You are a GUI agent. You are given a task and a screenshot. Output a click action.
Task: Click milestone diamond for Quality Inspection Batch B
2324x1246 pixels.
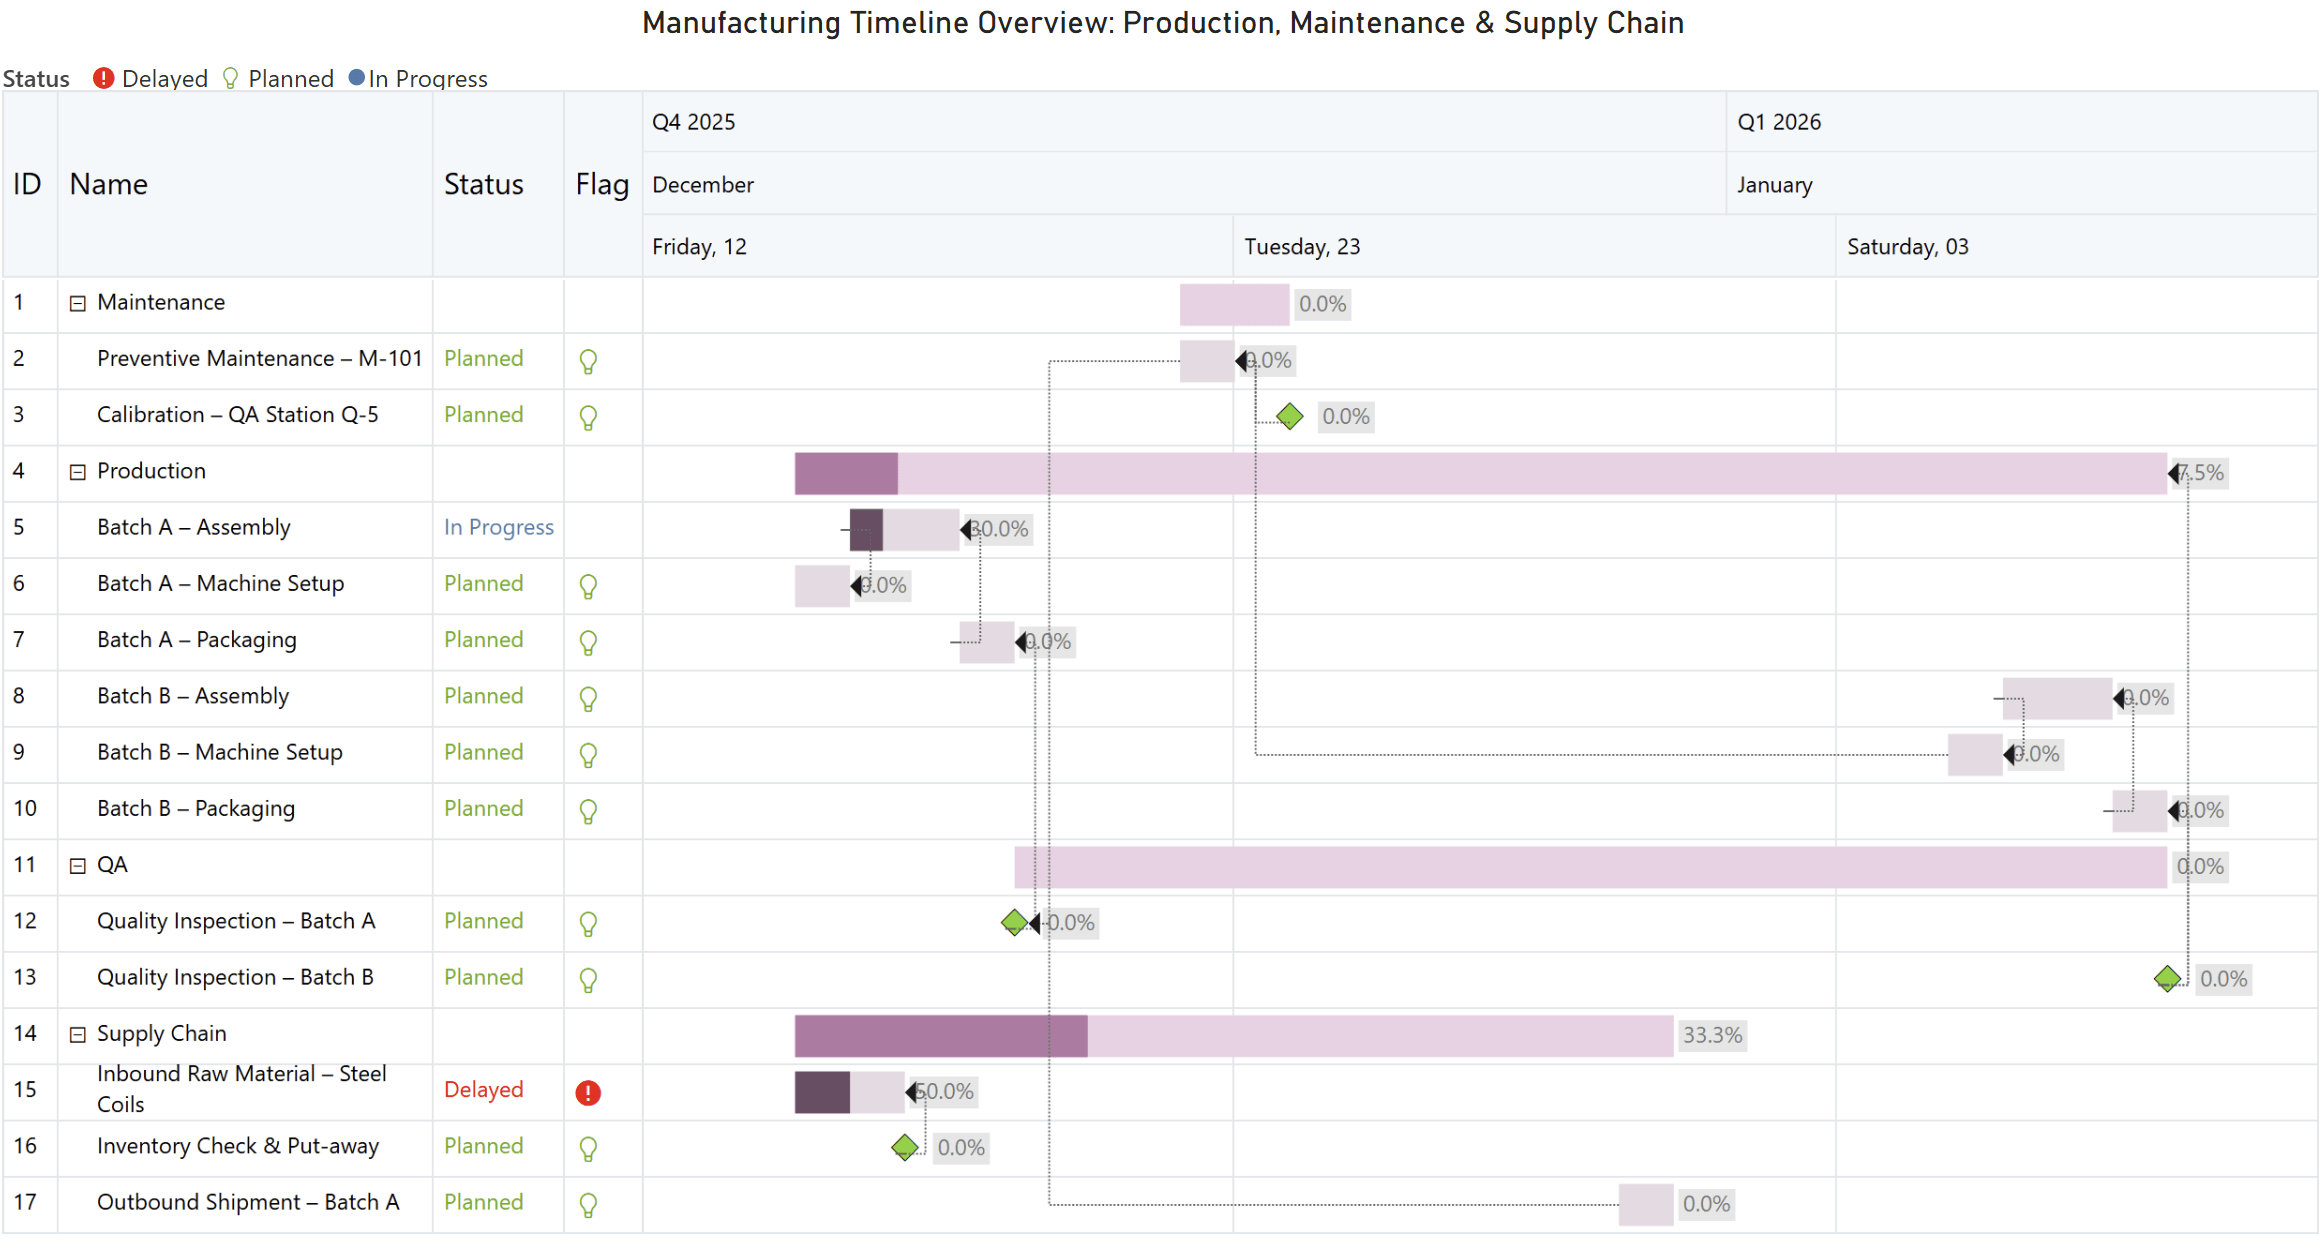[x=2167, y=979]
